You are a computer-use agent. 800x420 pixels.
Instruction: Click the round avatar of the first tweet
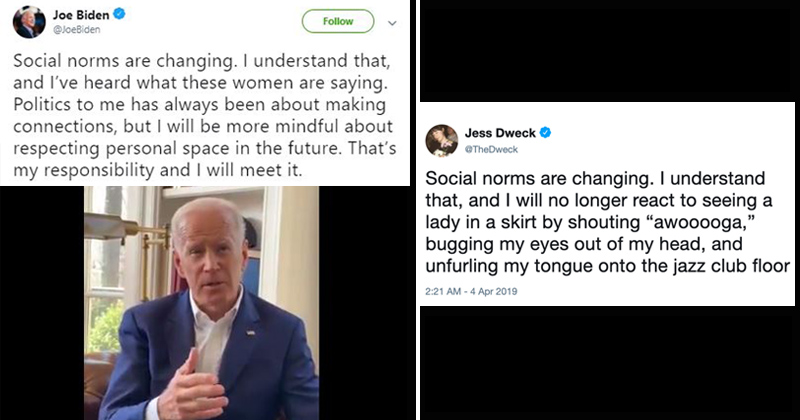(29, 22)
